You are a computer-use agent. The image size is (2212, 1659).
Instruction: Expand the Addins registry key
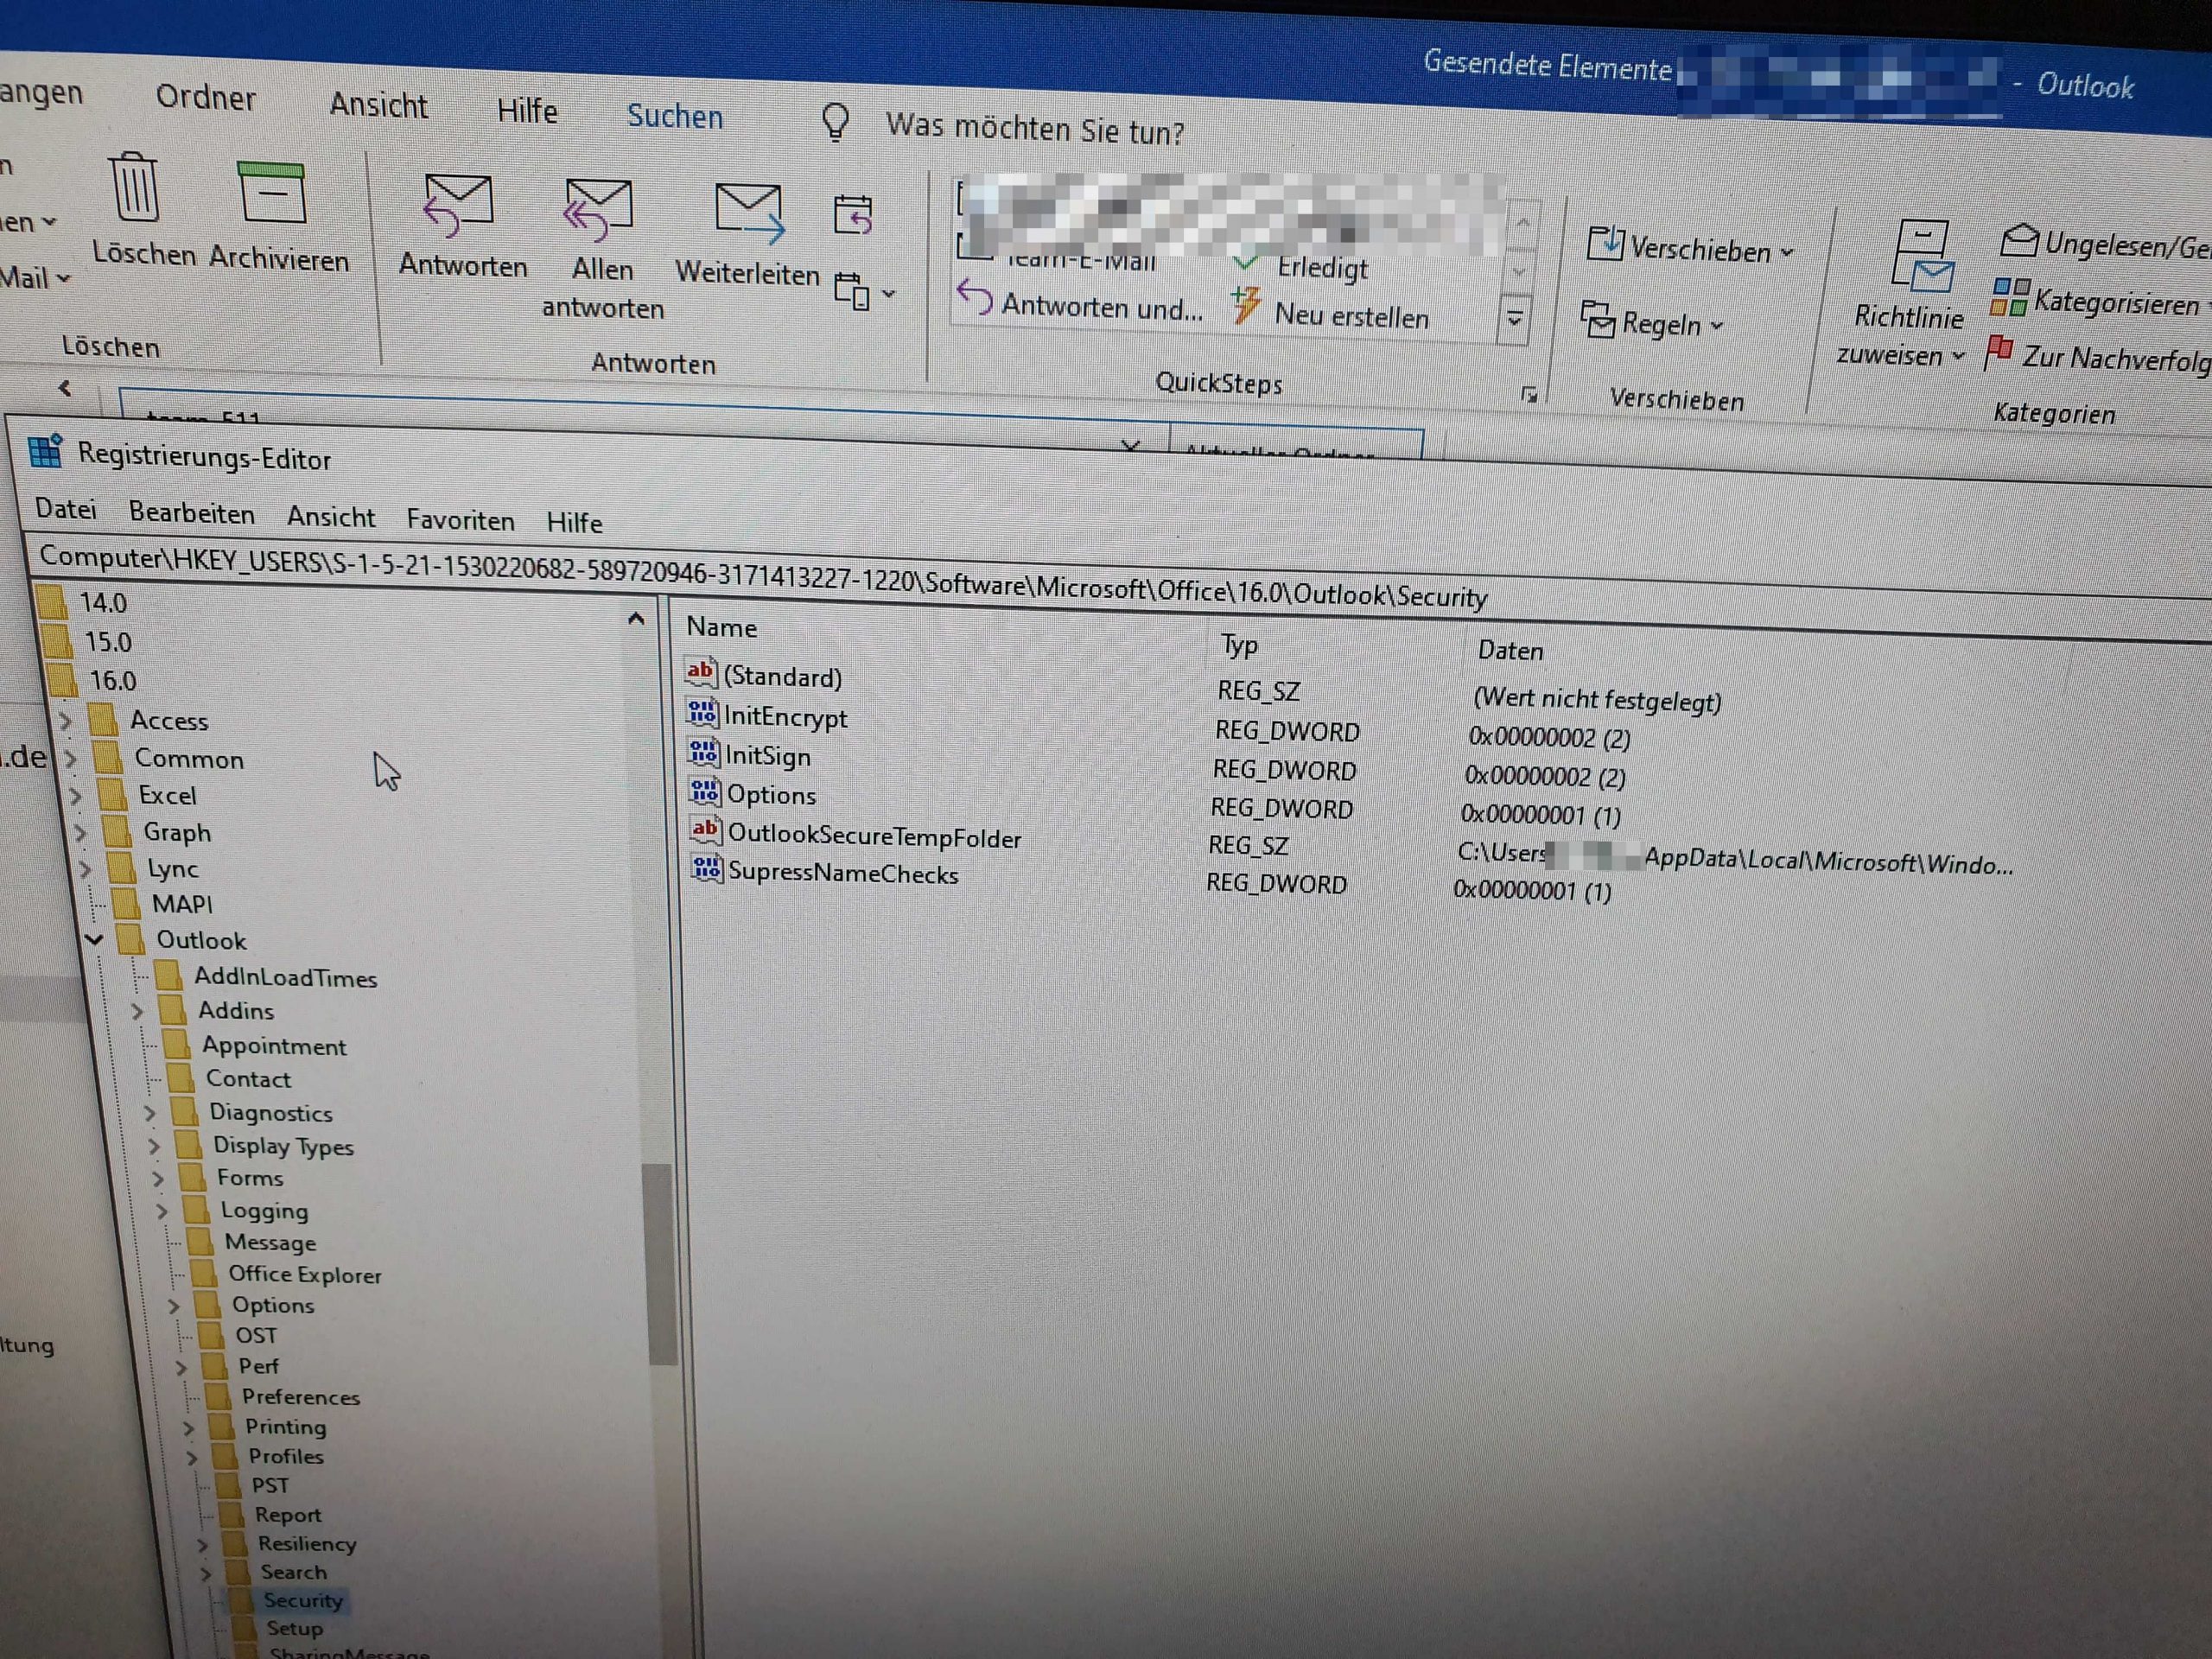138,1011
